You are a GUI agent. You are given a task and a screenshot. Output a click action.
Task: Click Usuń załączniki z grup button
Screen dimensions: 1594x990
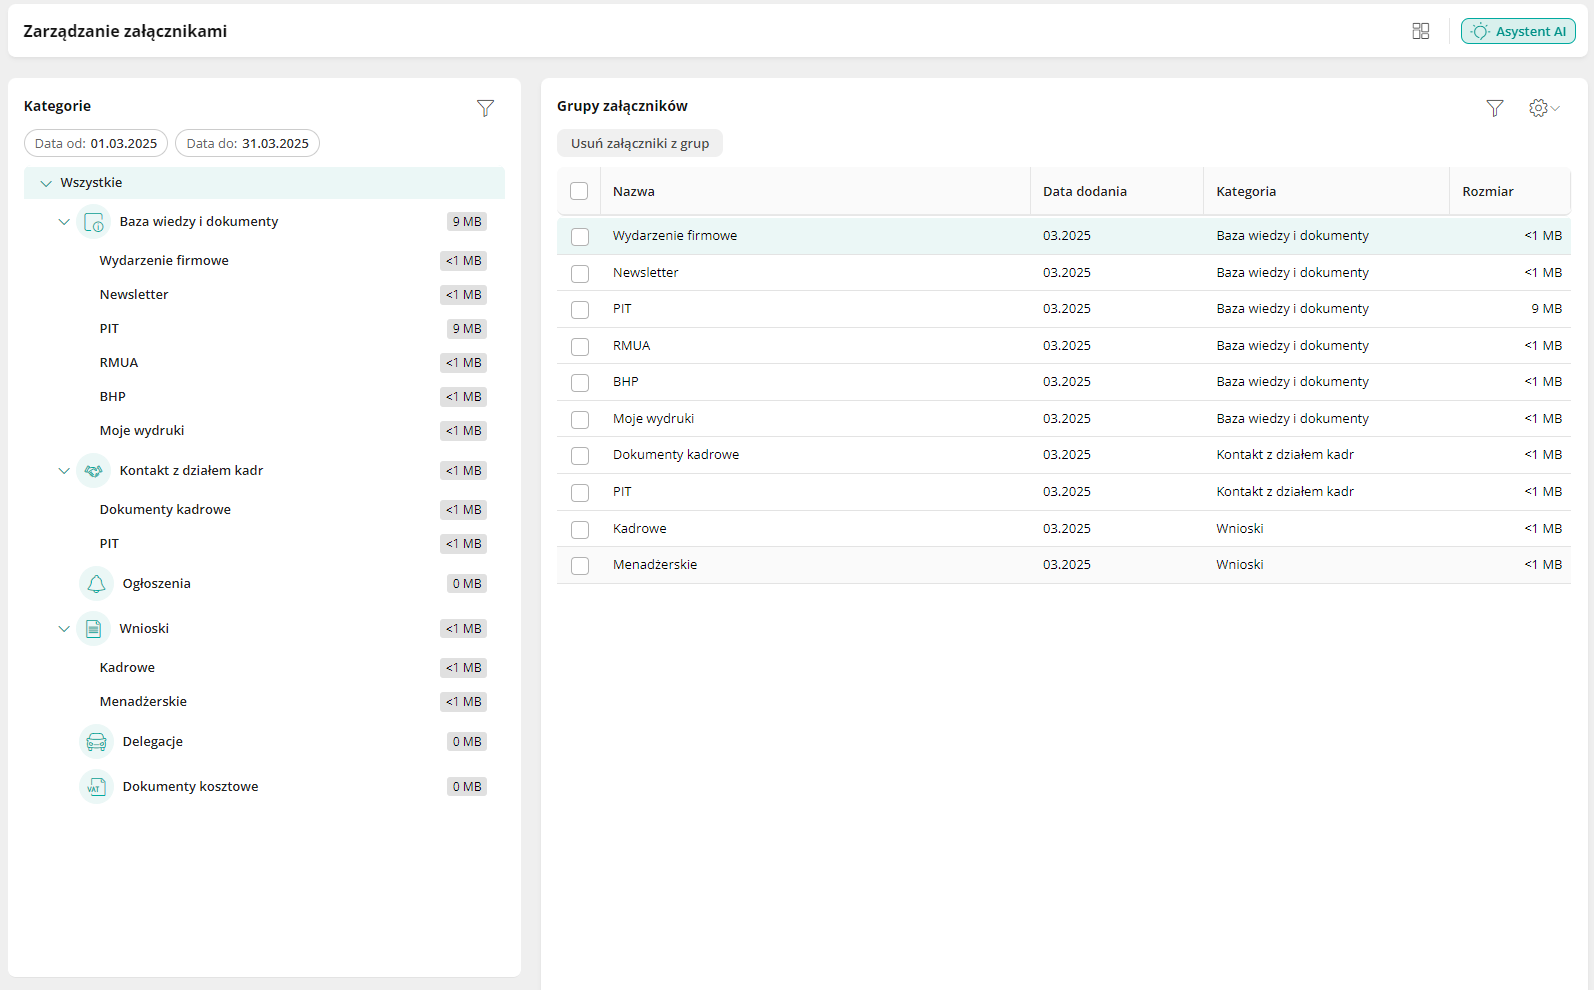pos(640,144)
